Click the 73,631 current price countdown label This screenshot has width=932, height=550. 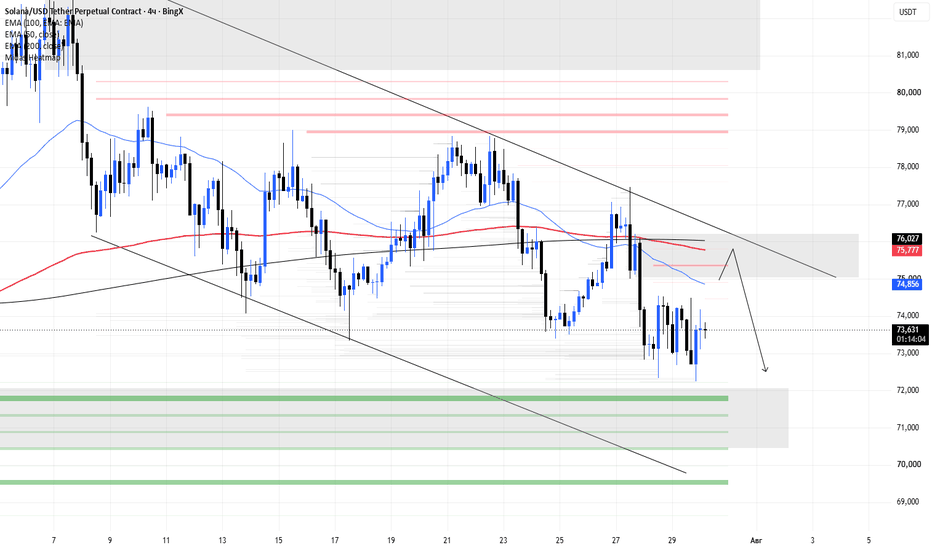point(910,334)
